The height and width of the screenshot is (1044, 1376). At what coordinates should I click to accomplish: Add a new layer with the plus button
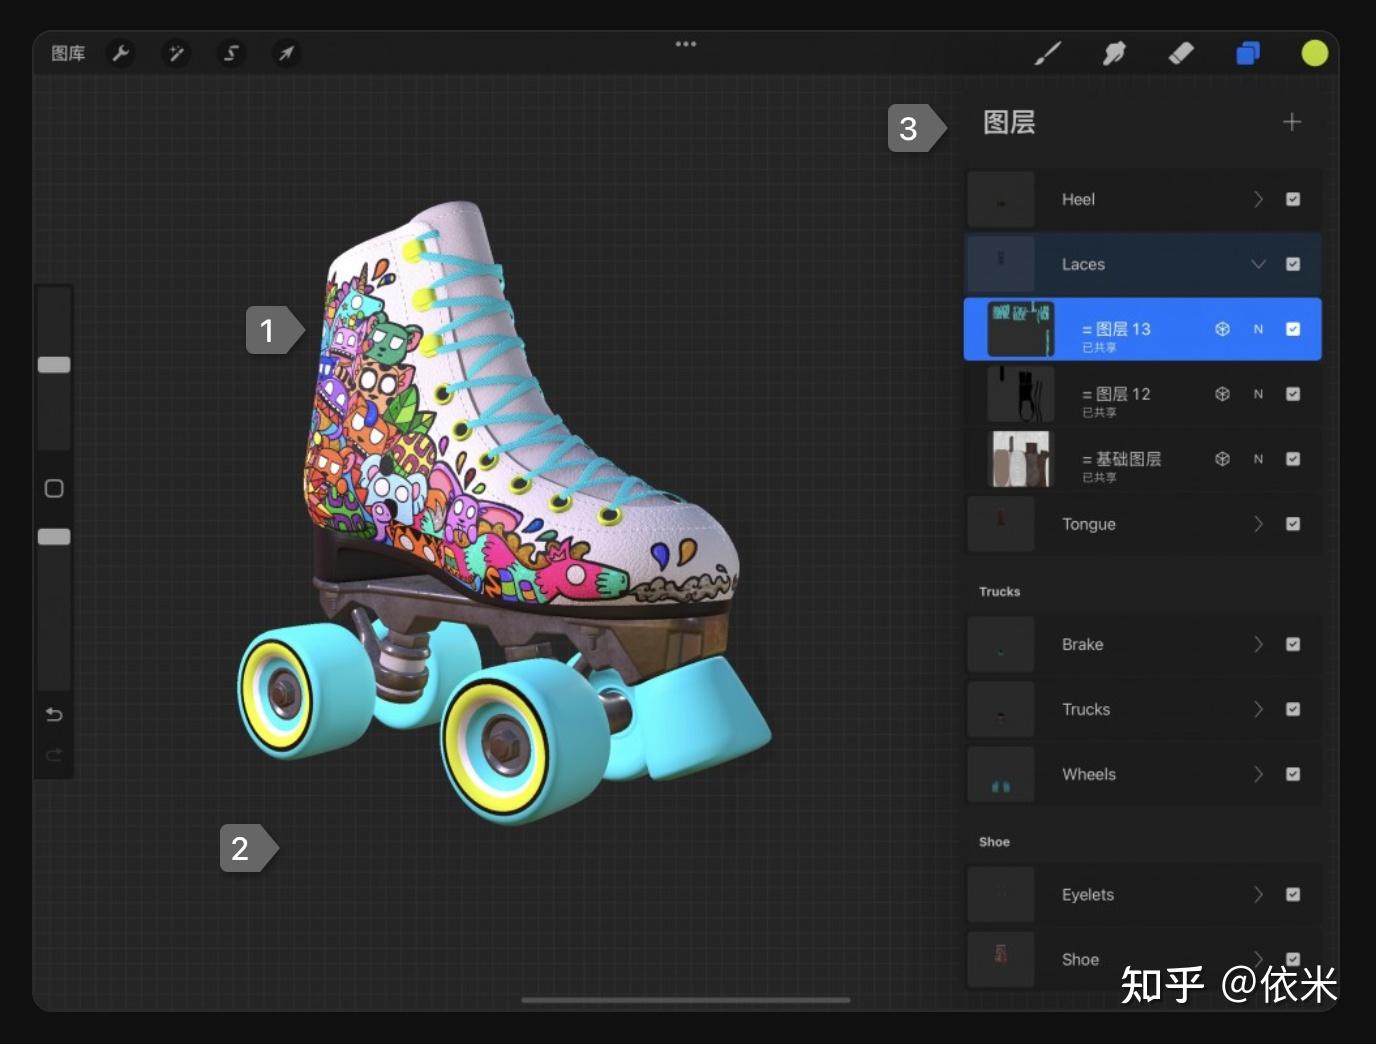pos(1291,122)
